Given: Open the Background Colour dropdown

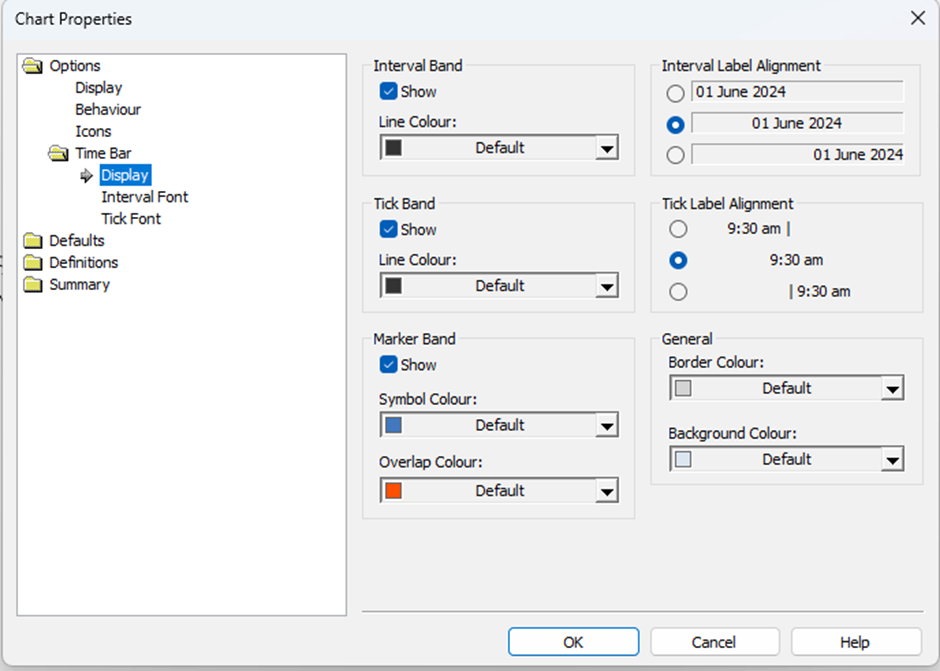Looking at the screenshot, I should tap(894, 458).
